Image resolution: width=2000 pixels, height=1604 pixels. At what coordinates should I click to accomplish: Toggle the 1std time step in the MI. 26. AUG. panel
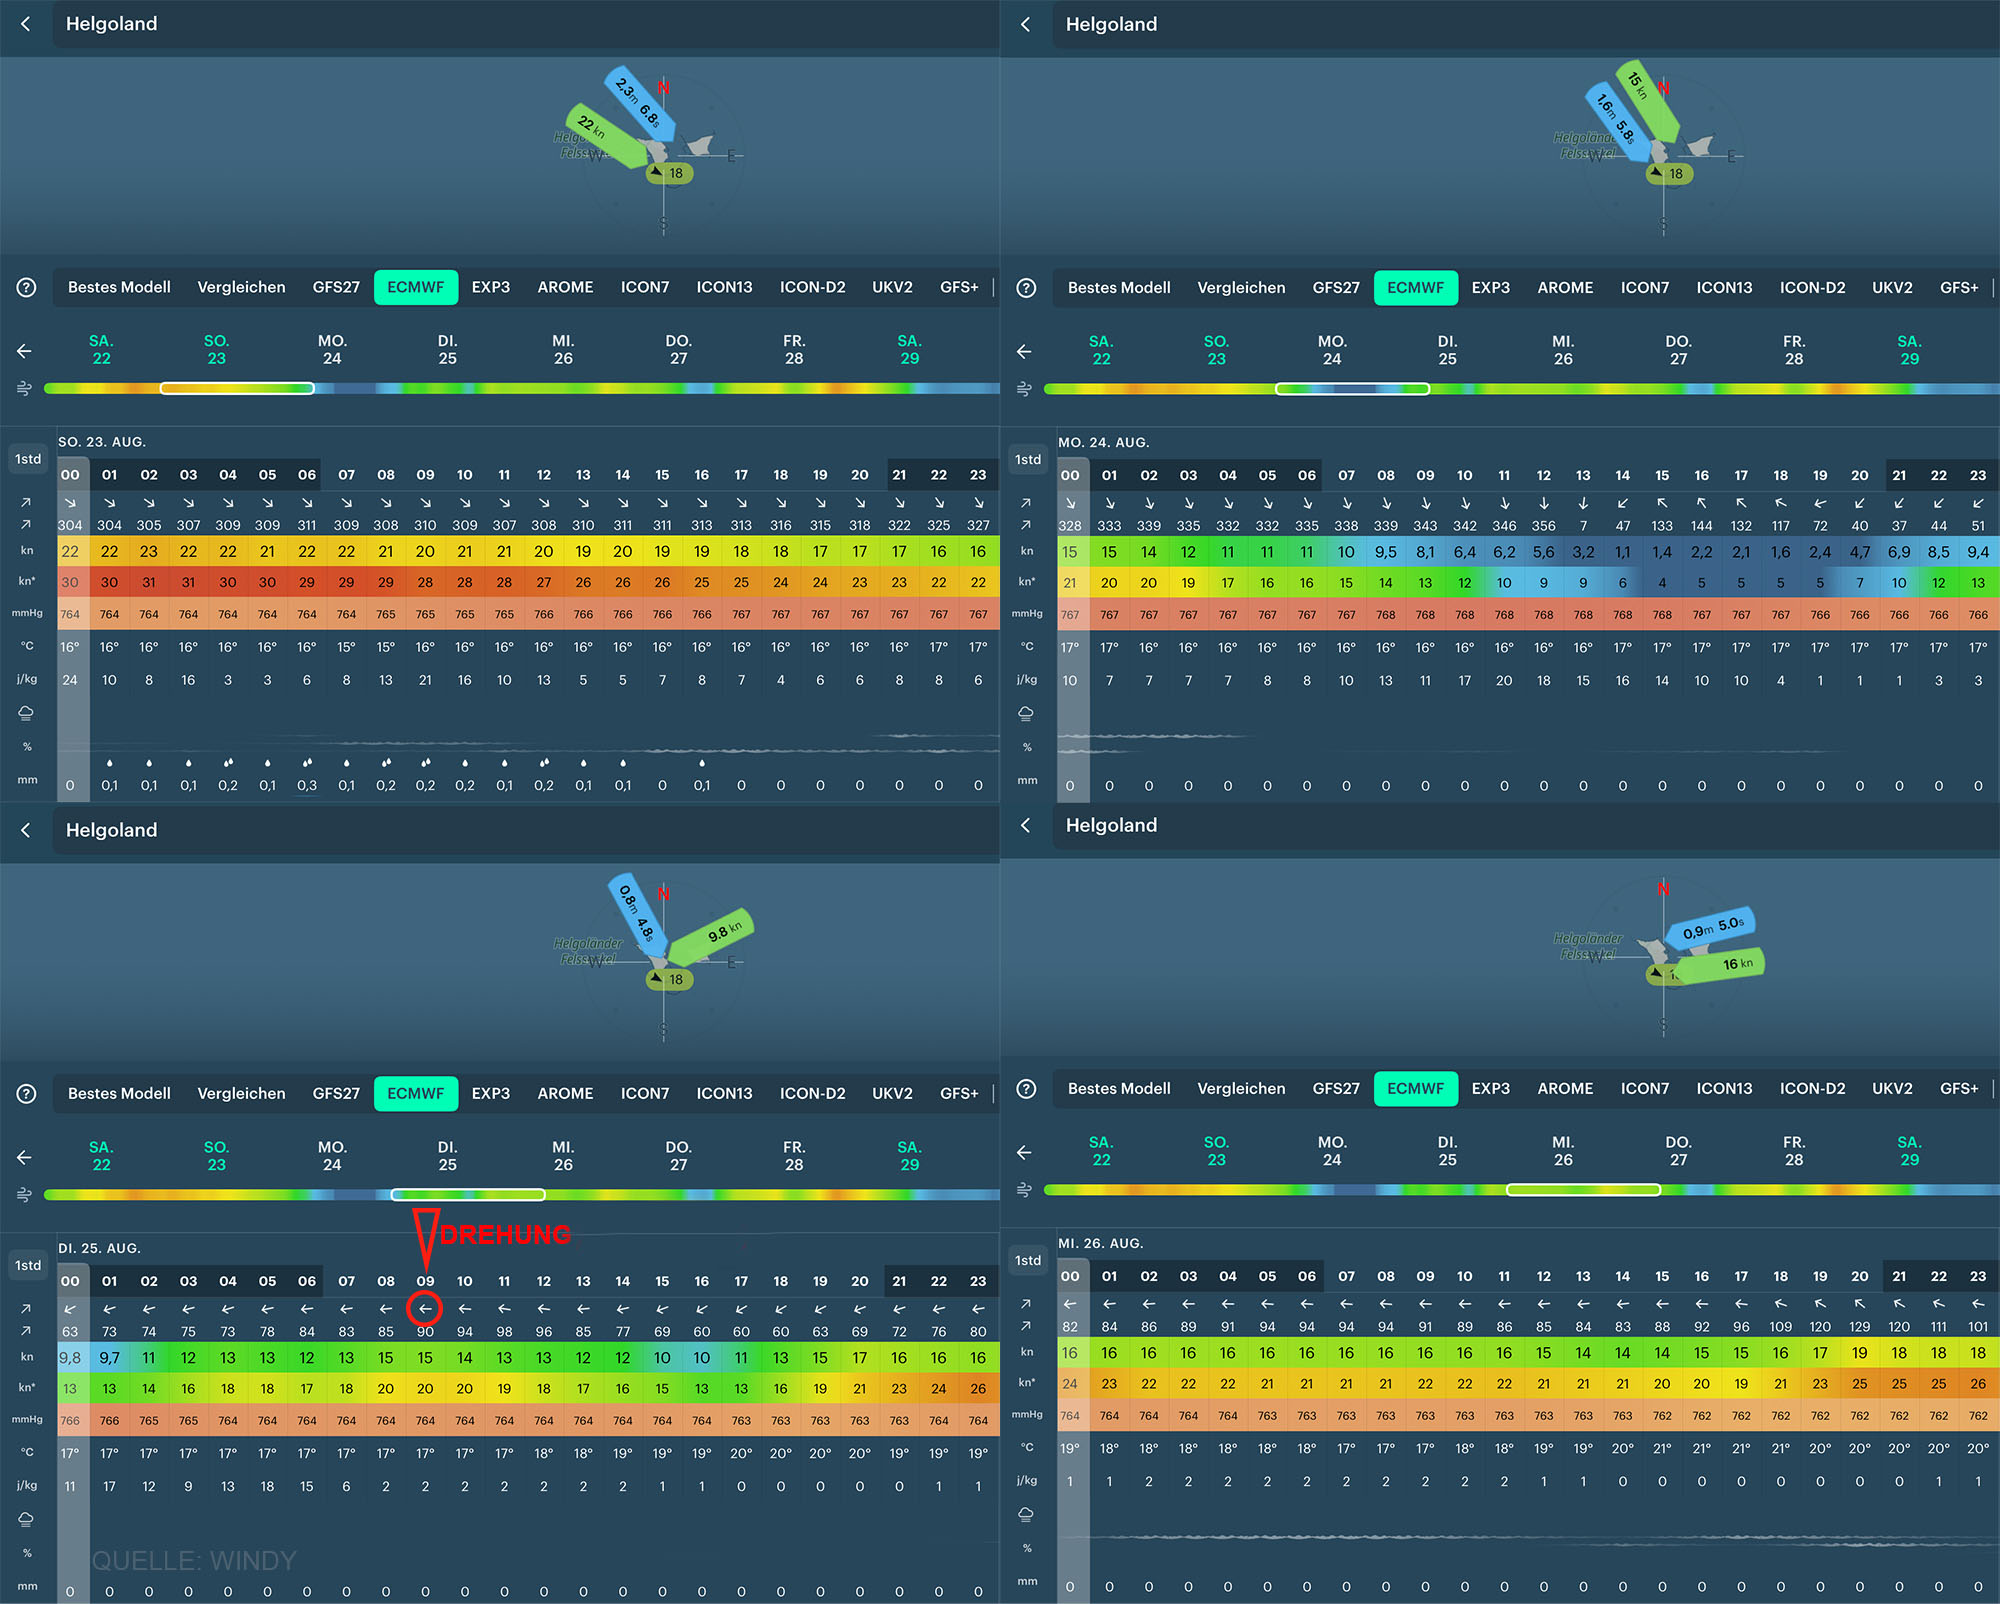(x=1028, y=1260)
